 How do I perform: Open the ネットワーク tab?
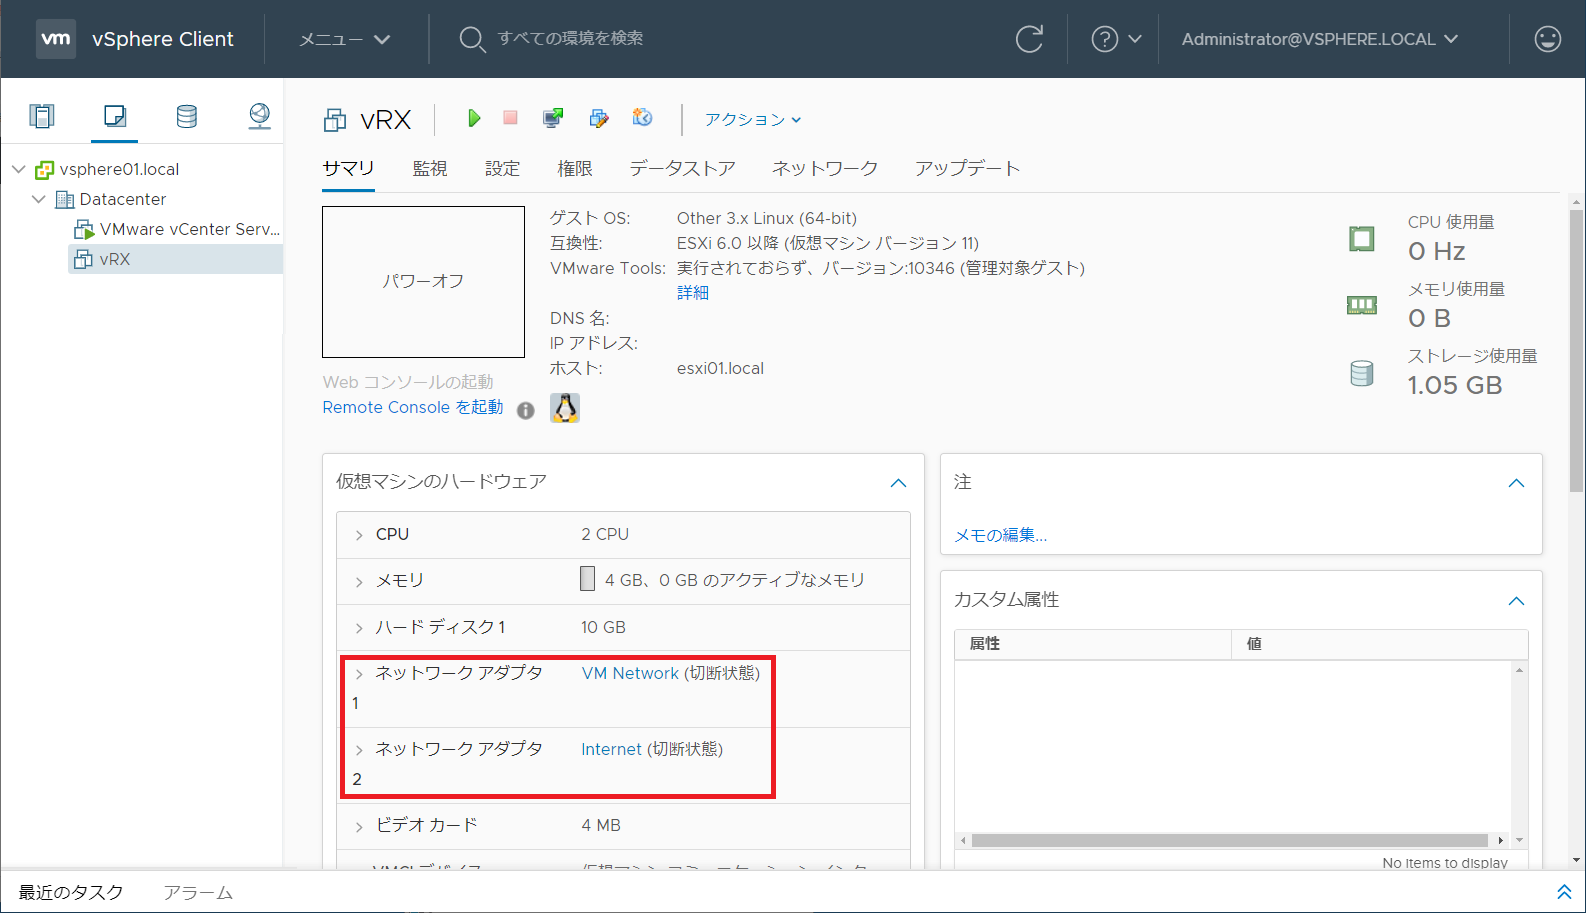pos(825,168)
